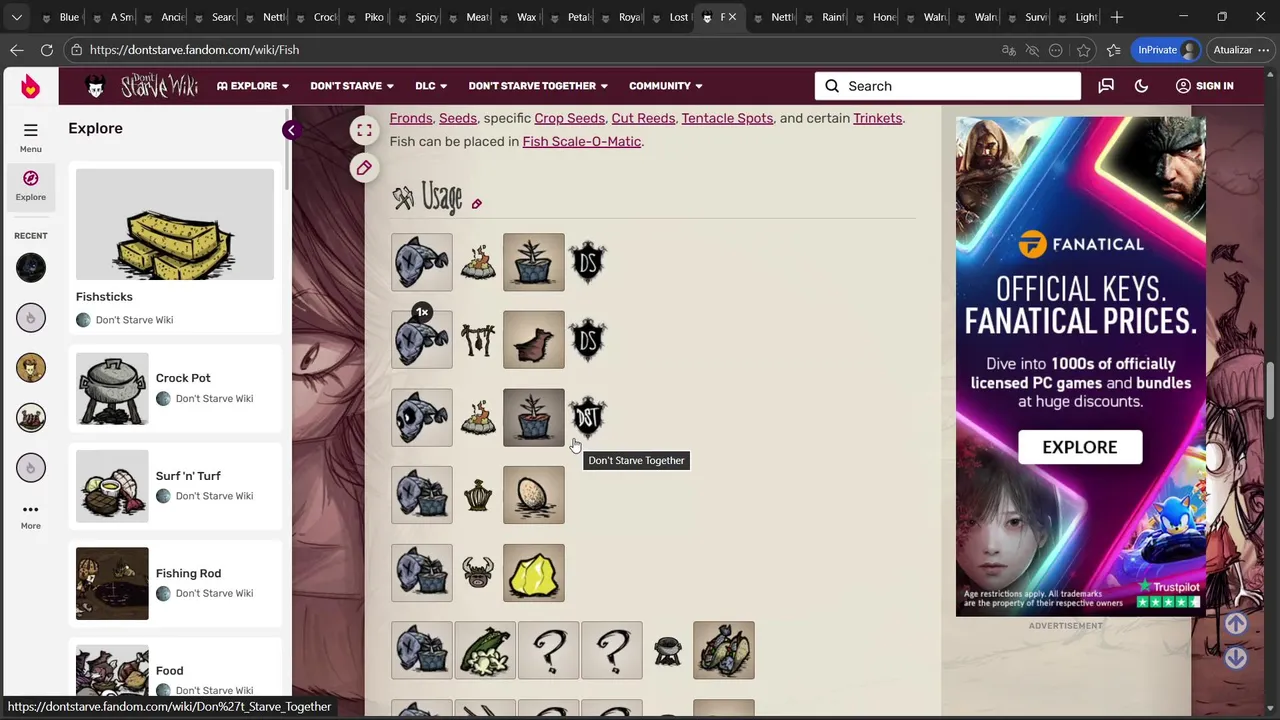
Task: Open a new browser tab with plus
Action: coord(1117,17)
